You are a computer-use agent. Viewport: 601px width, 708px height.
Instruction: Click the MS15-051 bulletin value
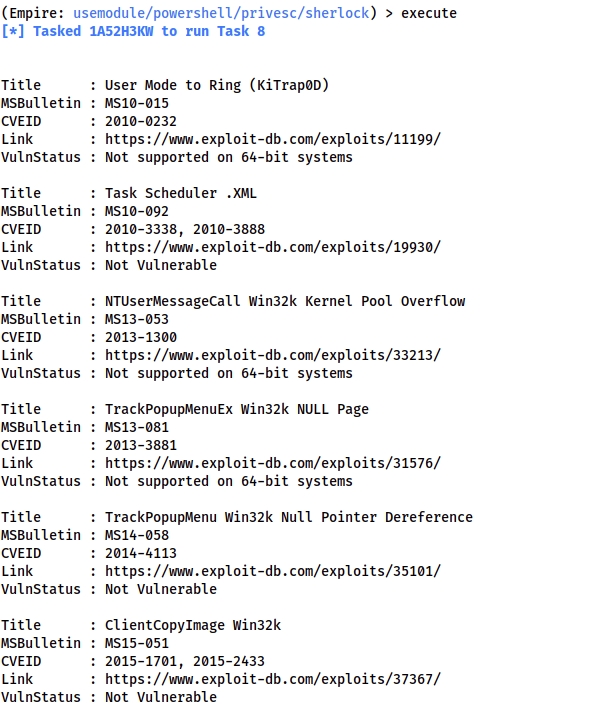137,643
